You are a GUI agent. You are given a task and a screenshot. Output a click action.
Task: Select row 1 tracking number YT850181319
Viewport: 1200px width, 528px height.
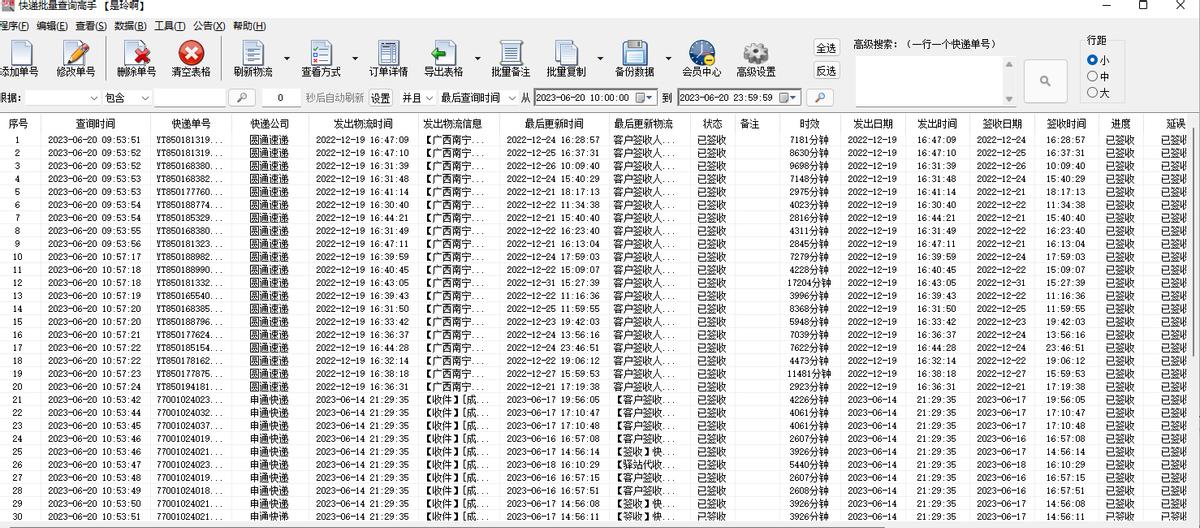(189, 140)
